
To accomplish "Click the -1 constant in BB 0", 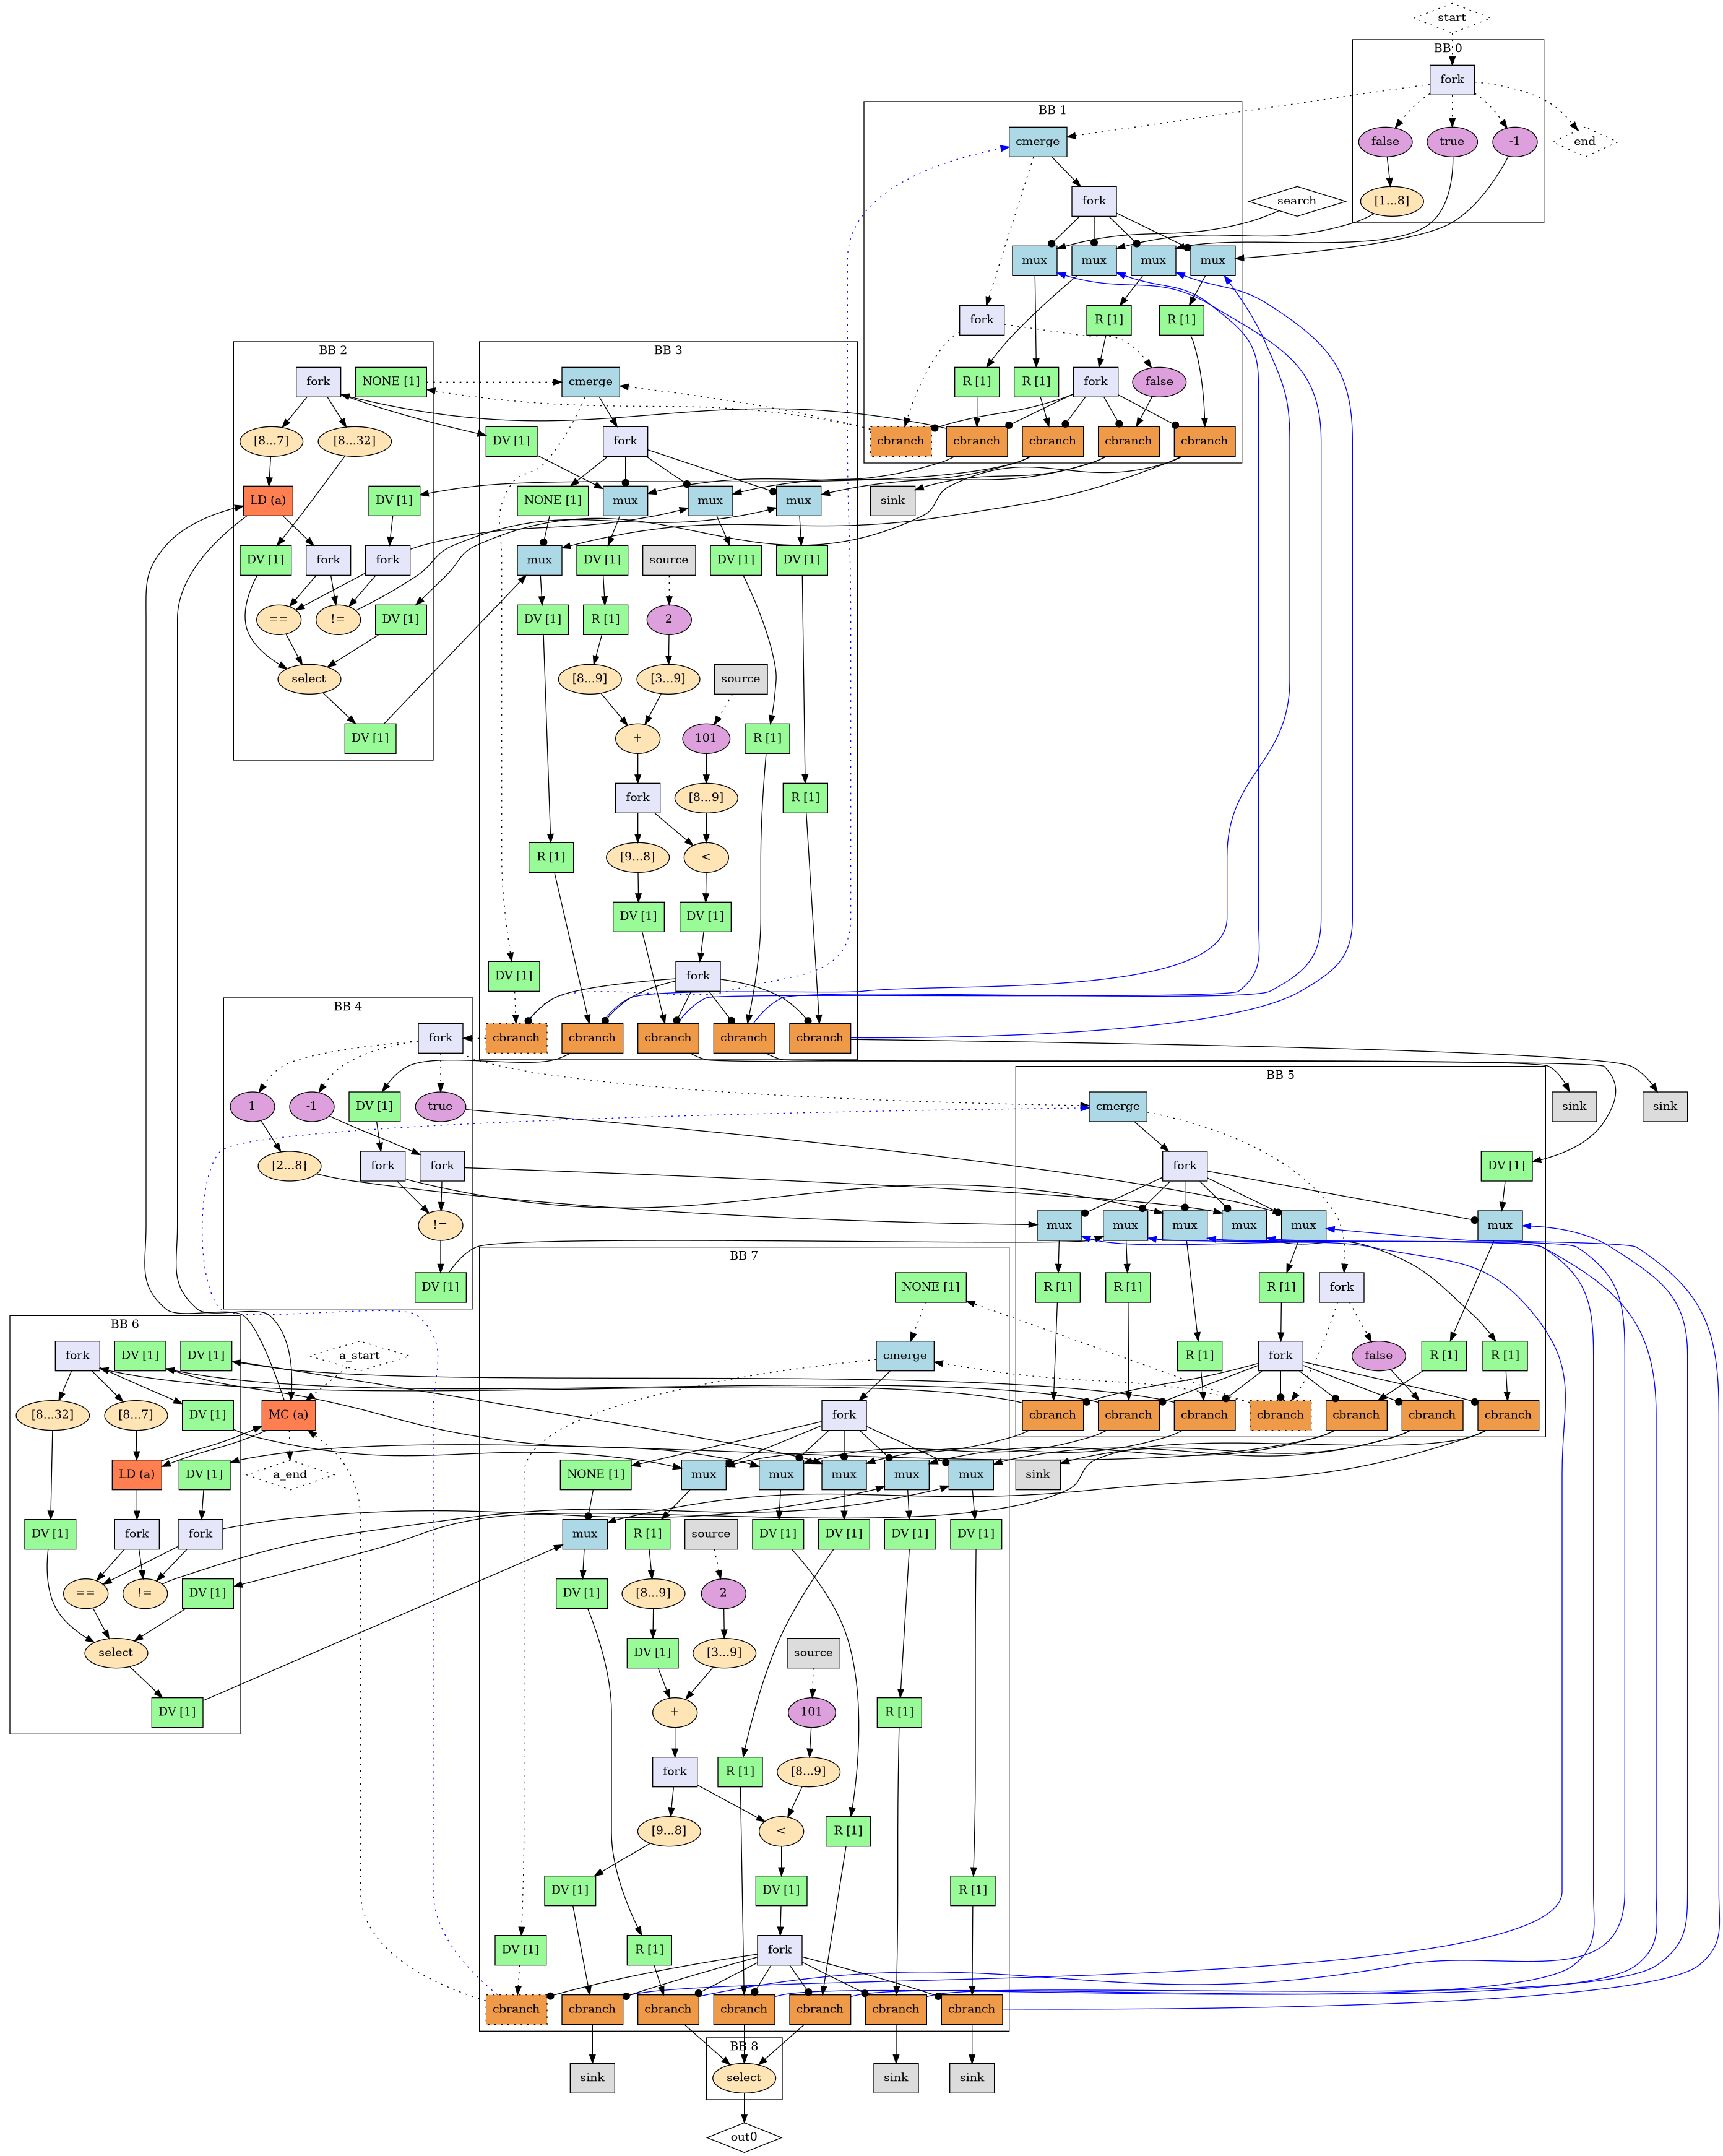I will click(x=1514, y=141).
